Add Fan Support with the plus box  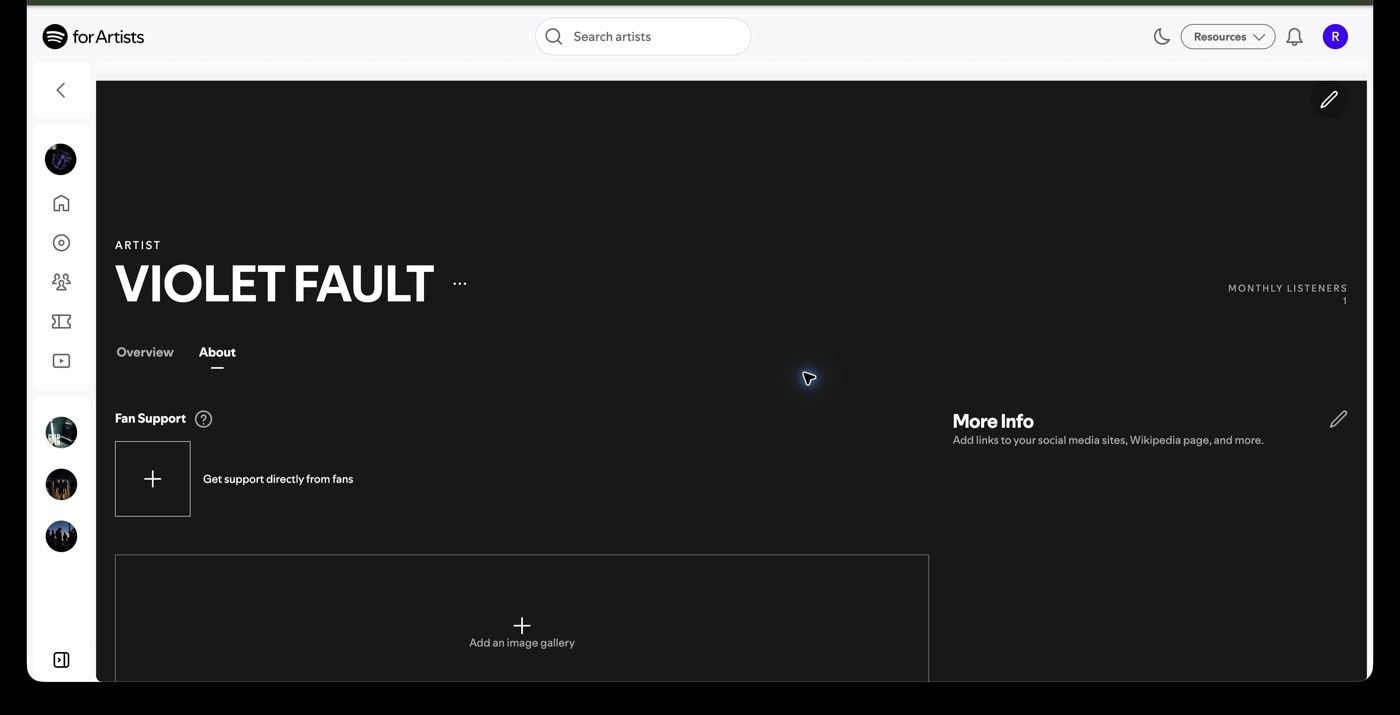click(153, 479)
